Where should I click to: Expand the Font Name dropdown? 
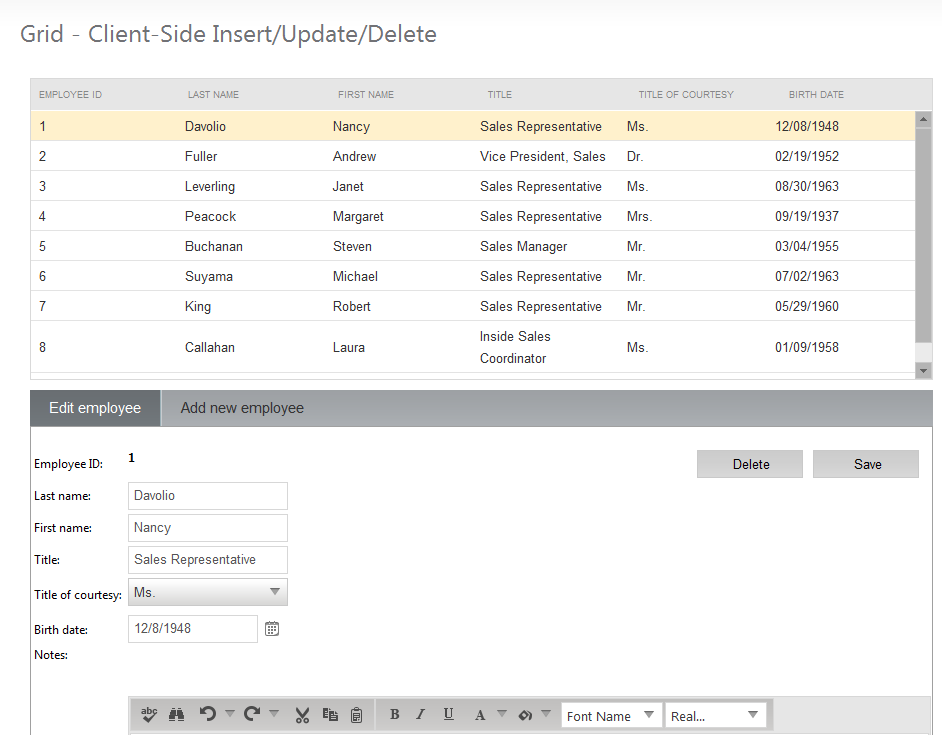point(611,715)
